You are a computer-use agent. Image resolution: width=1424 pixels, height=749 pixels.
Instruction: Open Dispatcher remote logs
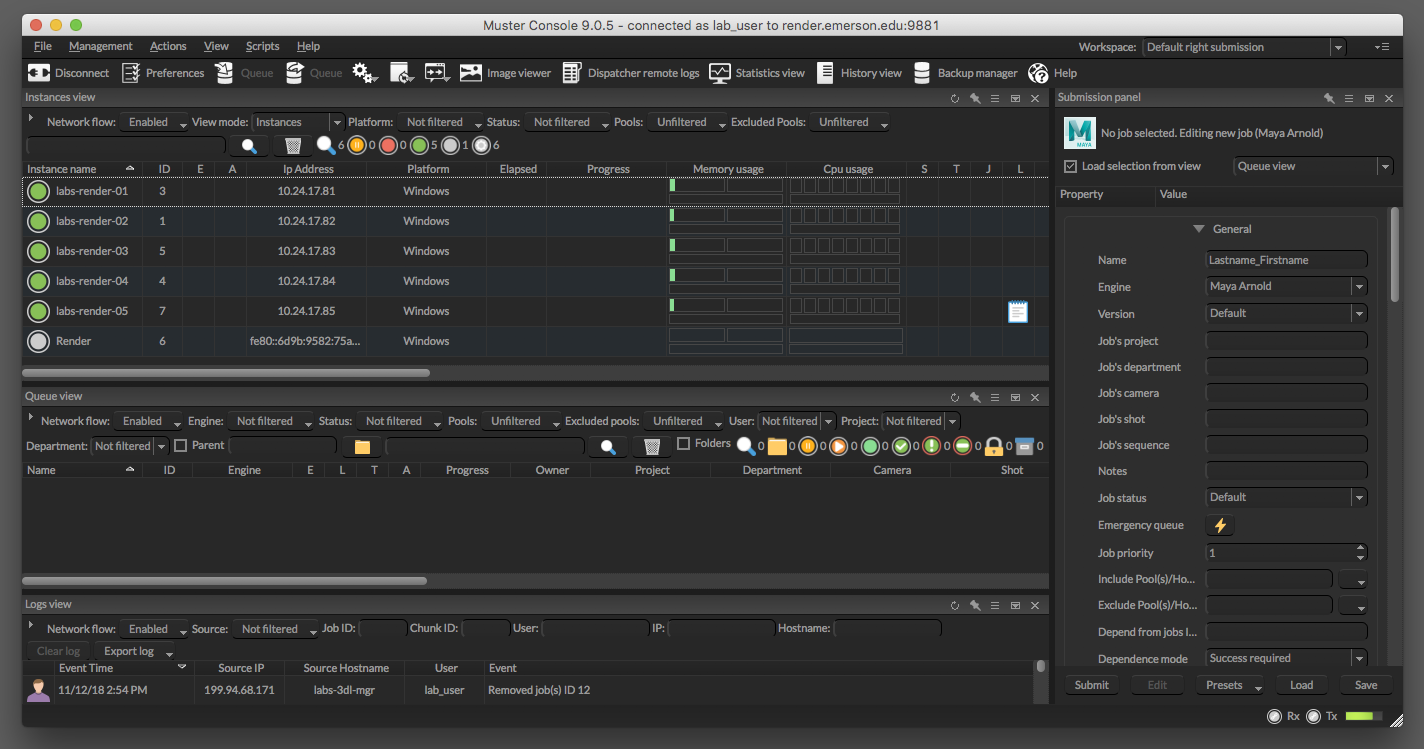click(x=630, y=73)
